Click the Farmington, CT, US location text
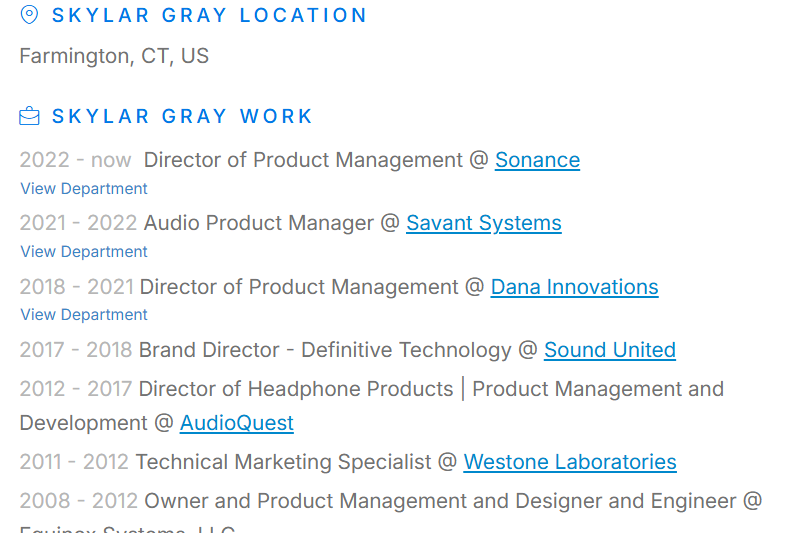Viewport: 802px width, 533px height. 114,56
